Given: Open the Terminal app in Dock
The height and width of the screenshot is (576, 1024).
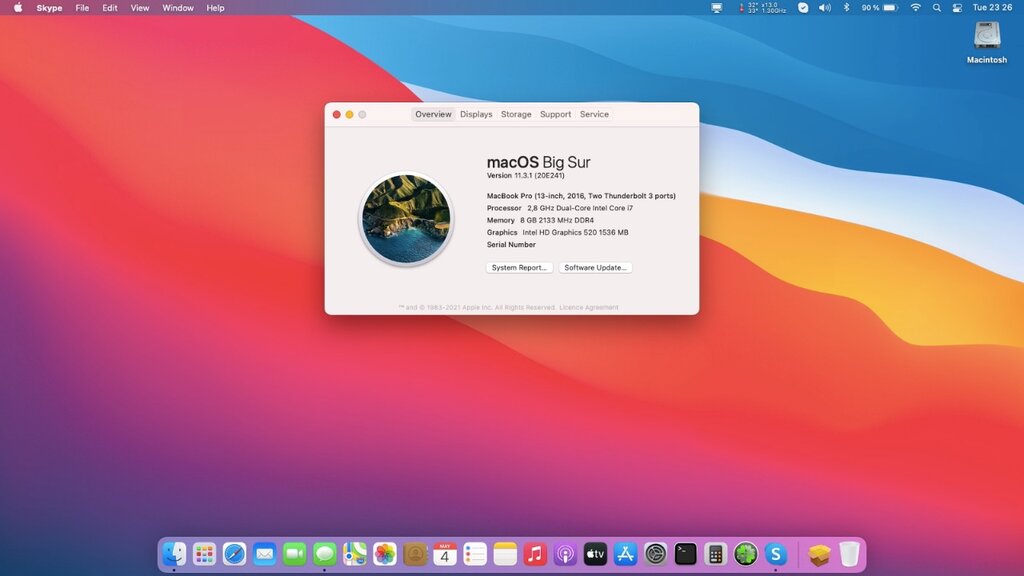Looking at the screenshot, I should coord(685,554).
